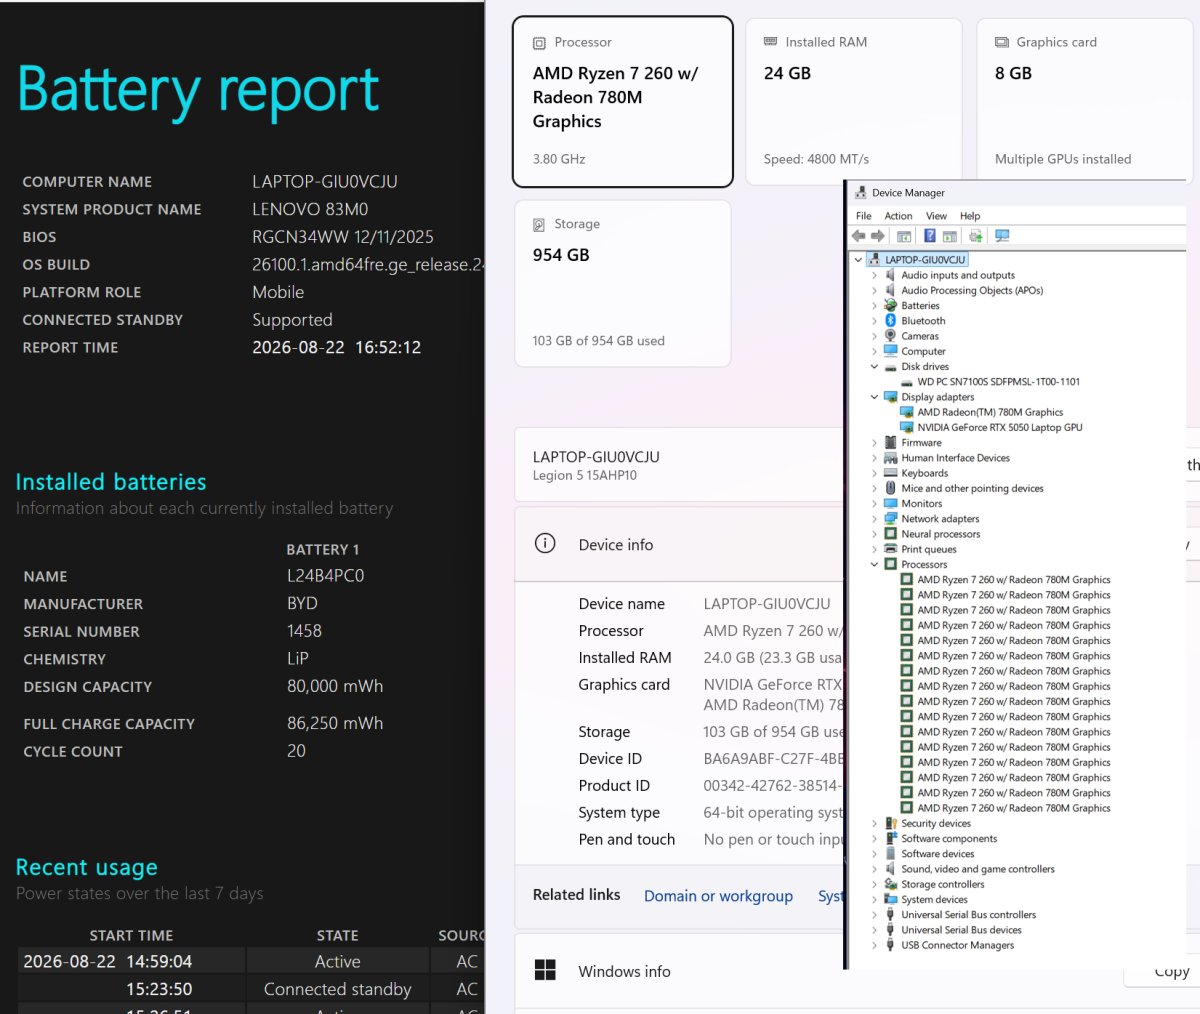The height and width of the screenshot is (1014, 1200).
Task: Click the NVIDIA GeForce RTX 5050 adapter icon
Action: pyautogui.click(x=907, y=427)
